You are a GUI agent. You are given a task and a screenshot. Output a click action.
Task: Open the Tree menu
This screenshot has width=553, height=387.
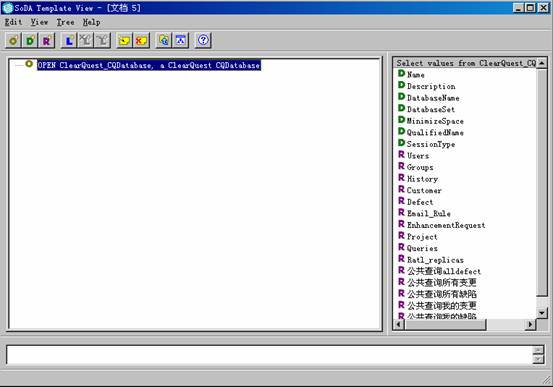click(x=66, y=22)
